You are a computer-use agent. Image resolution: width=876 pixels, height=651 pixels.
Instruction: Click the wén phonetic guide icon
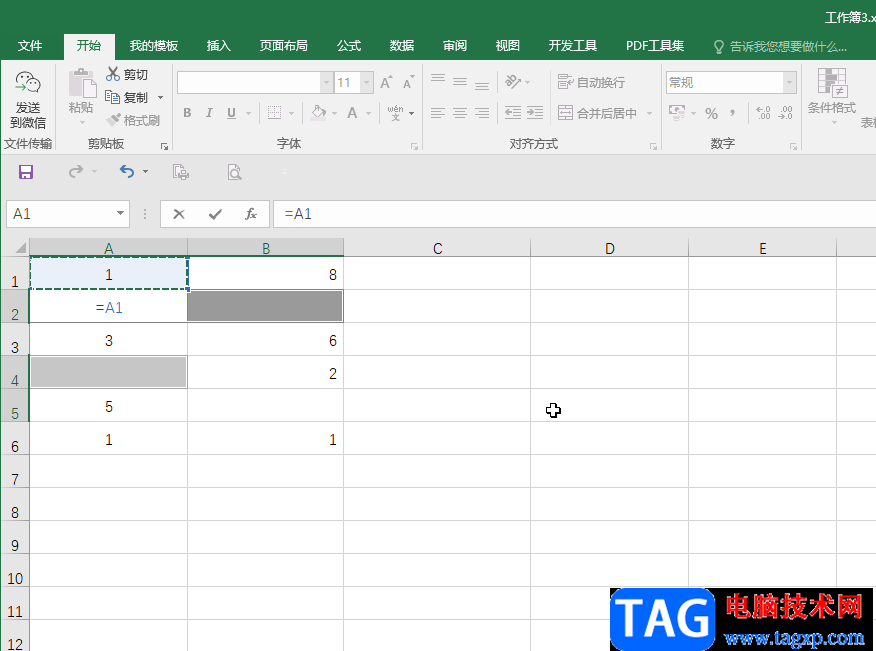pyautogui.click(x=396, y=113)
